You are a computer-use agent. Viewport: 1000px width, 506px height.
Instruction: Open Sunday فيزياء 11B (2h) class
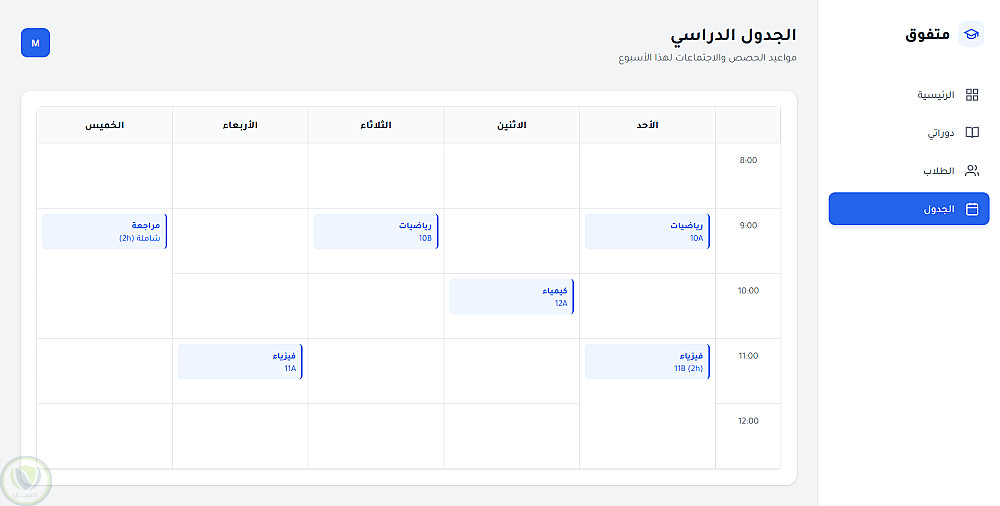point(647,361)
